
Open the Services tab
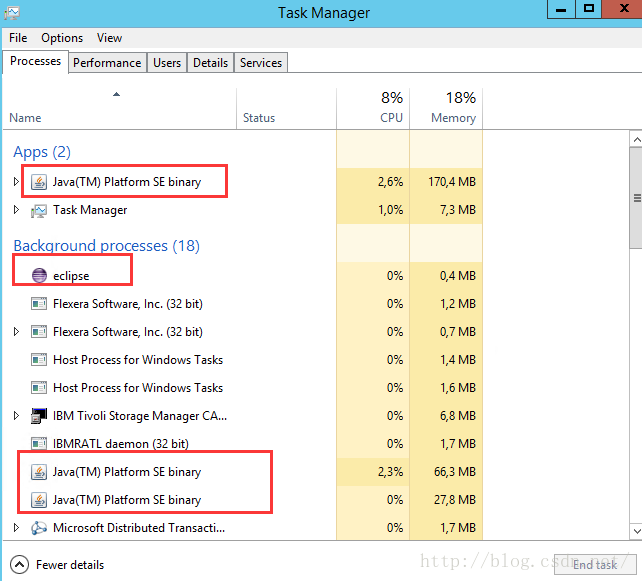point(261,63)
